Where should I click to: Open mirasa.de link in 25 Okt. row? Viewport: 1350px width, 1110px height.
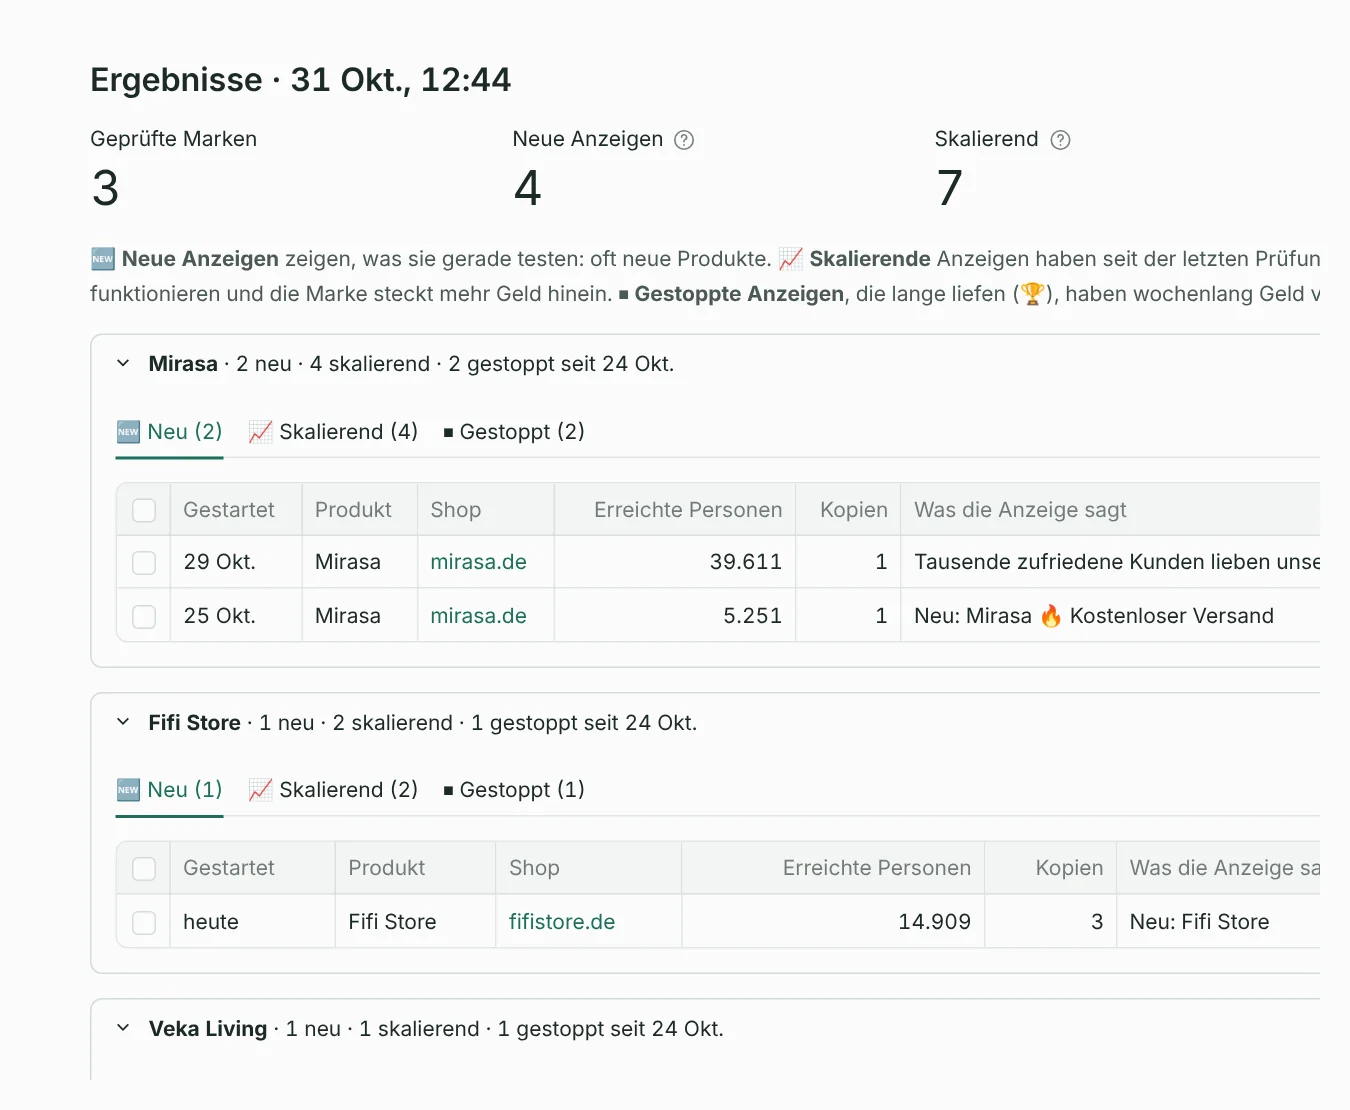[x=478, y=616]
